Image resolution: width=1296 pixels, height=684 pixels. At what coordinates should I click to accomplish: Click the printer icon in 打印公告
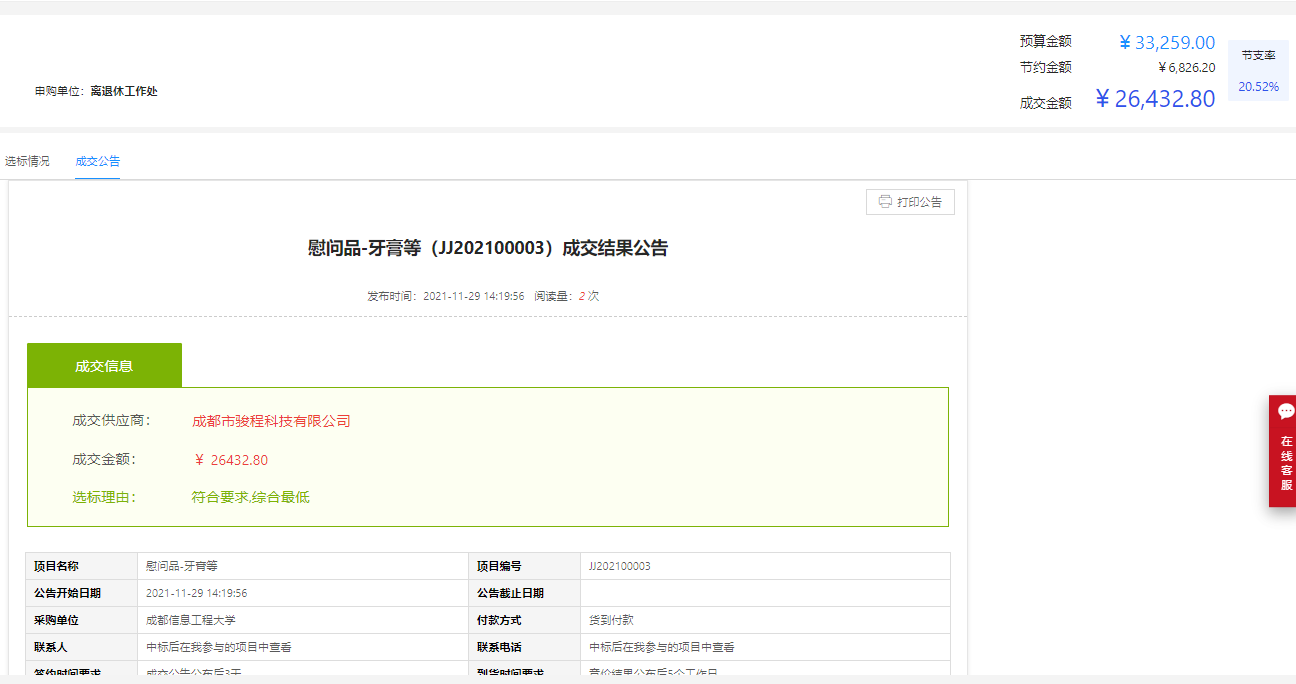(x=884, y=202)
